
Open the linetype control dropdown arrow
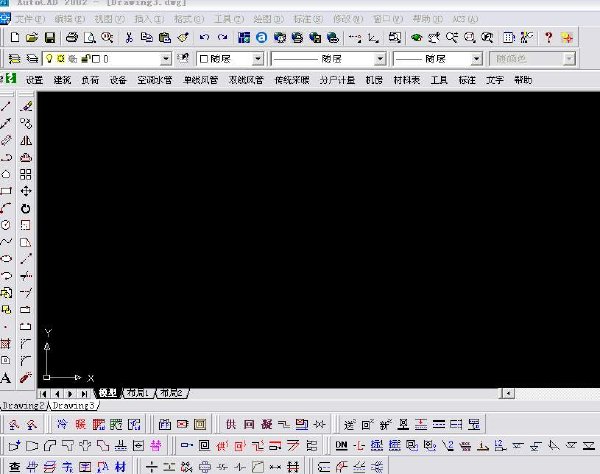[380, 59]
